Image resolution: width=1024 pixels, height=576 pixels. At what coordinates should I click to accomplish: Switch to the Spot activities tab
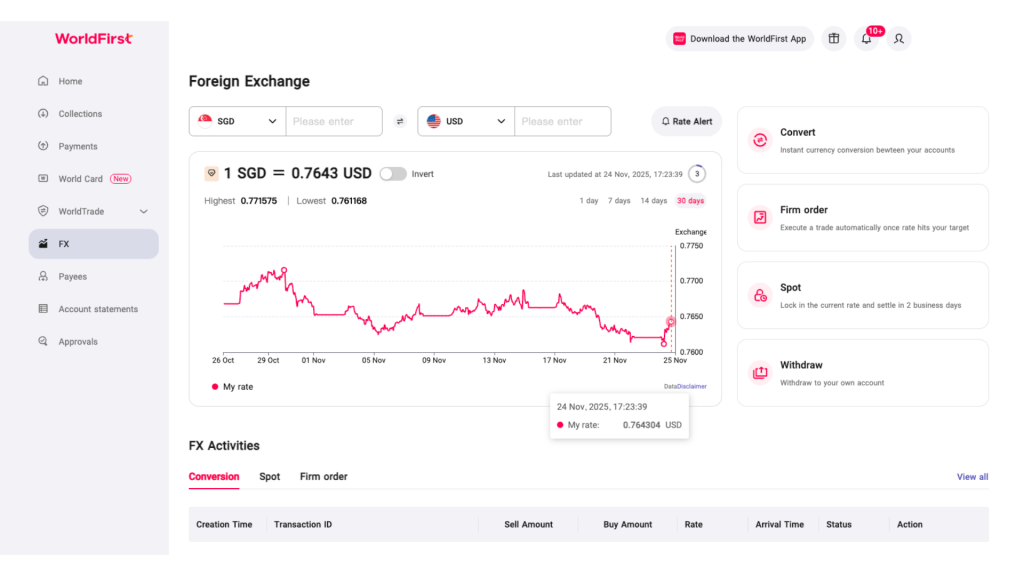click(x=269, y=477)
